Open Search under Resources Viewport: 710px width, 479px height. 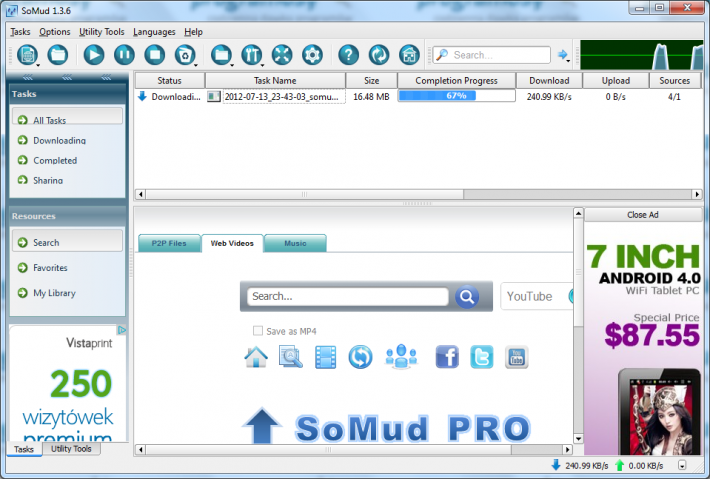[x=67, y=243]
